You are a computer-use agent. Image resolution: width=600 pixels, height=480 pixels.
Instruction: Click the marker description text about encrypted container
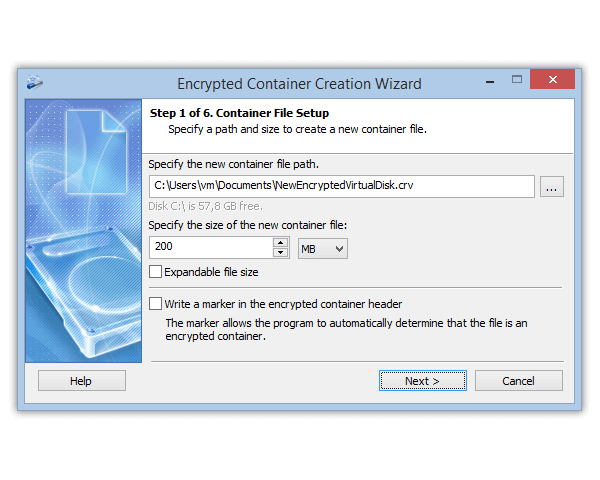tap(346, 330)
